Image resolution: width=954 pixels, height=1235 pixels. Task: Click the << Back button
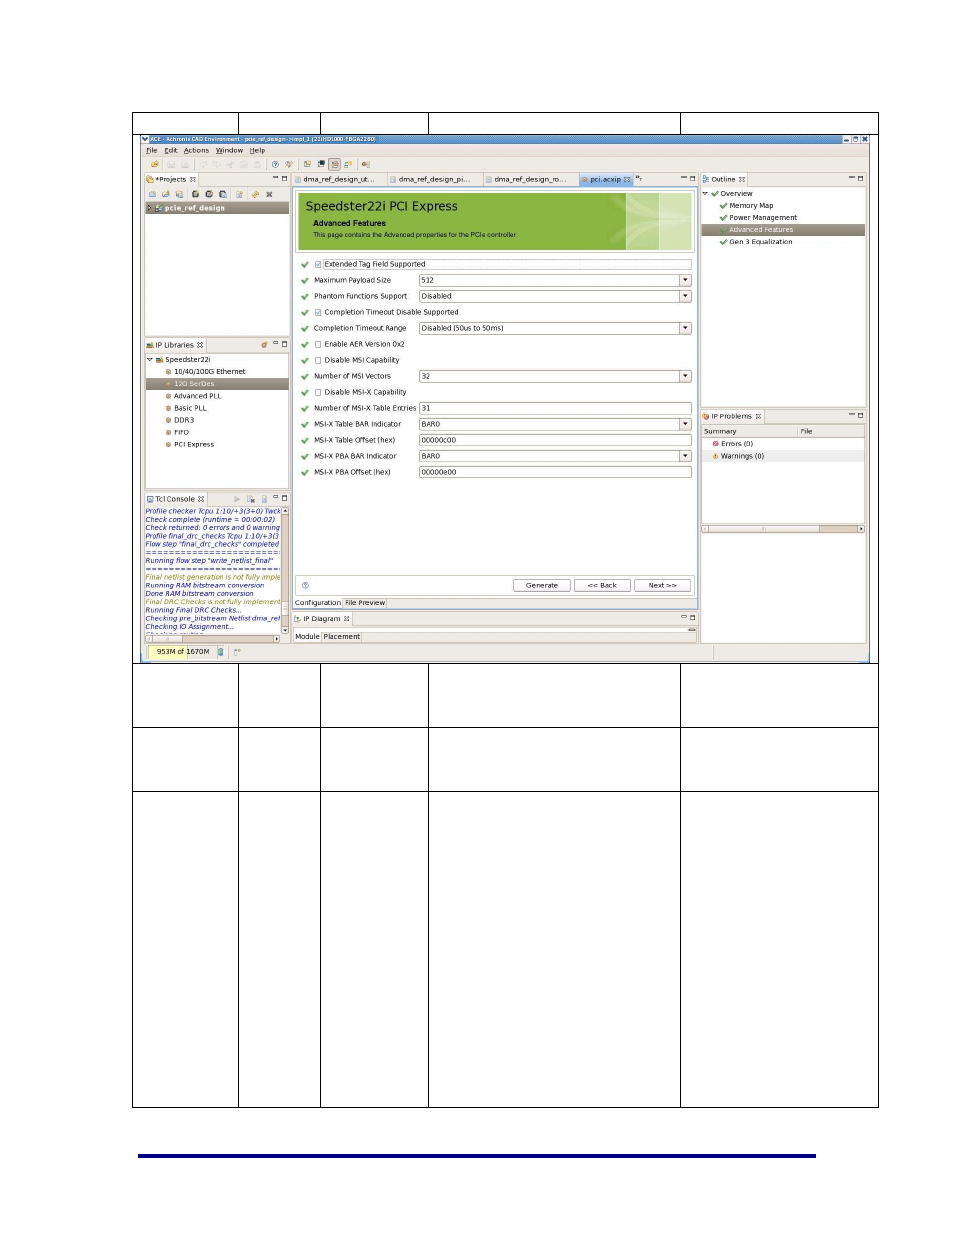coord(602,586)
